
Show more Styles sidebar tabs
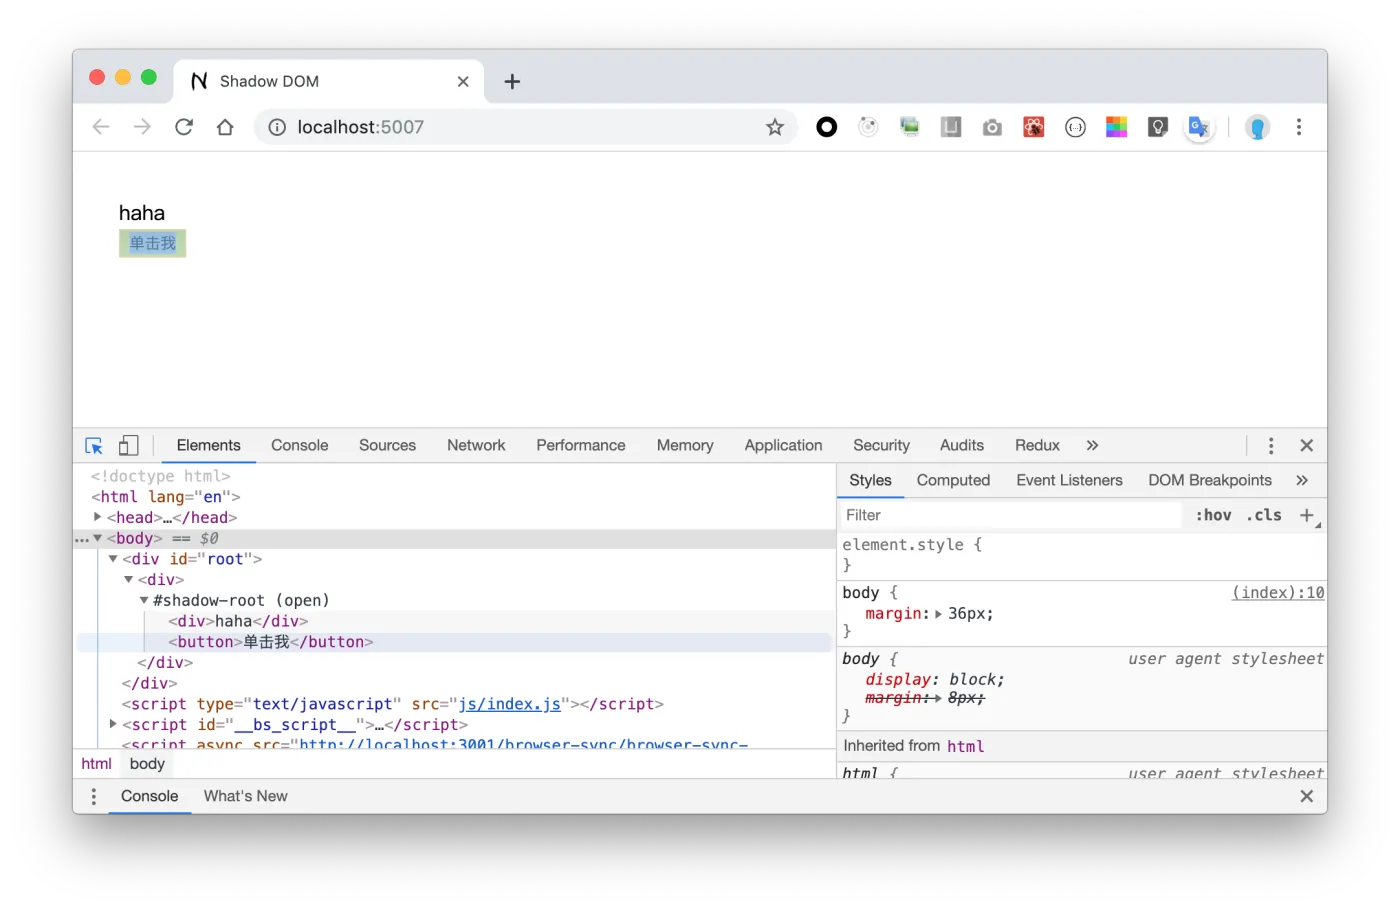(1302, 481)
